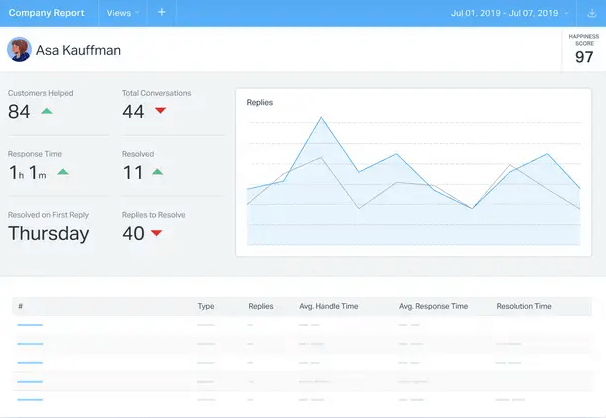606x418 pixels.
Task: Open the date range Jul 01 - Jul 07 picker
Action: pyautogui.click(x=509, y=13)
